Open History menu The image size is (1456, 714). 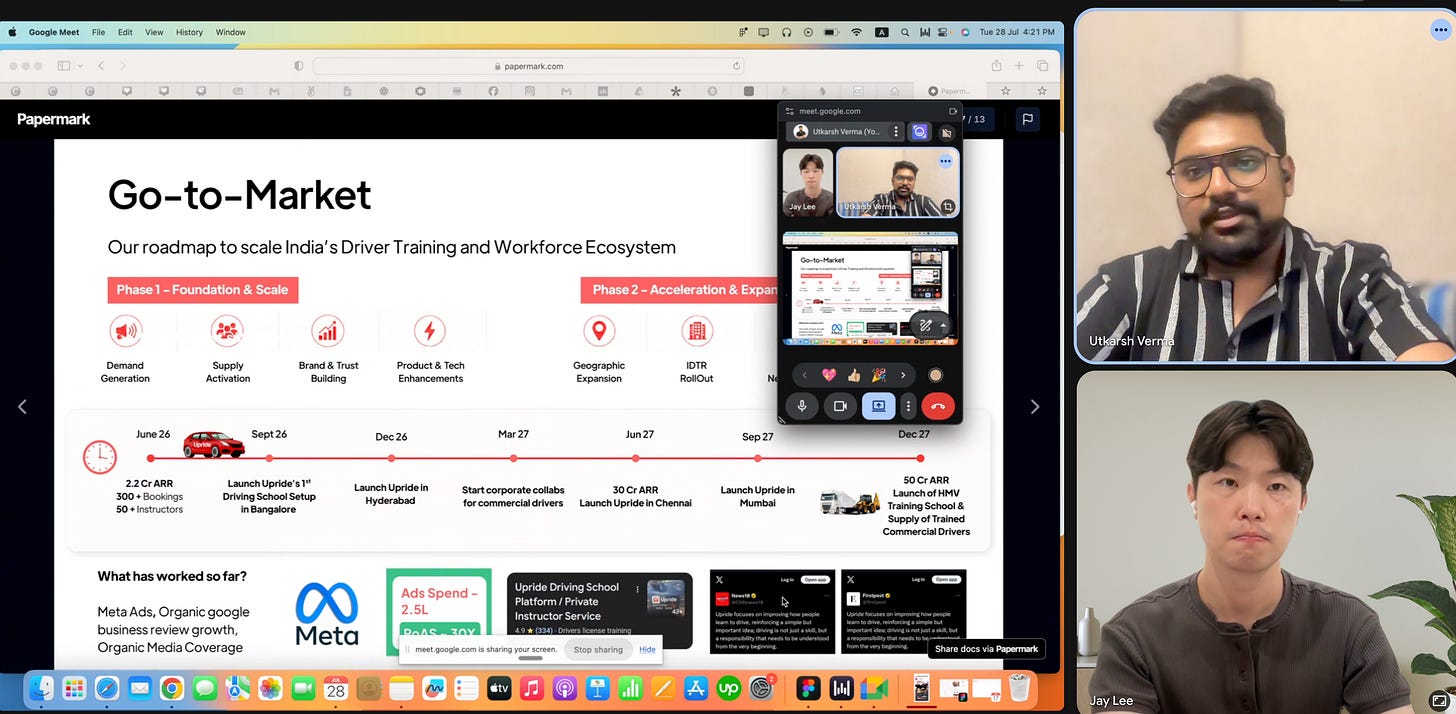(190, 32)
